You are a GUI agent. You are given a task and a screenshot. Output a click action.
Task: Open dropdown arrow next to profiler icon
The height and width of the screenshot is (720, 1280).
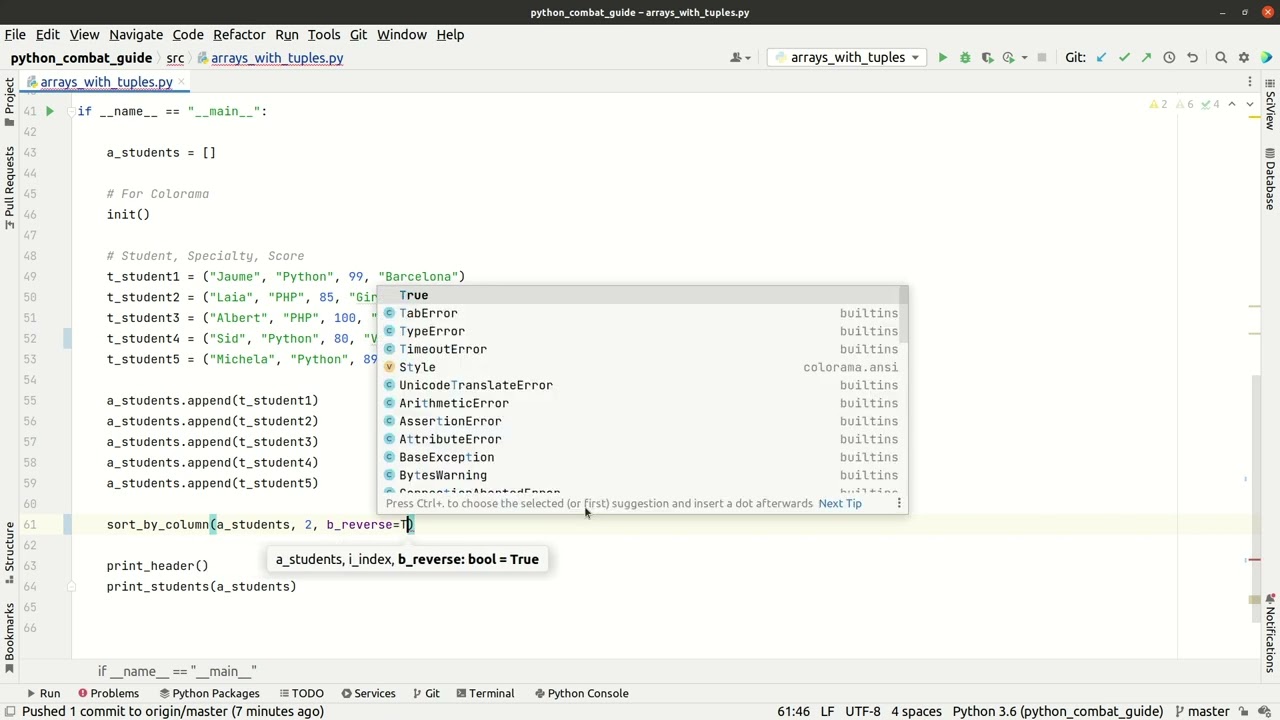[x=1024, y=58]
